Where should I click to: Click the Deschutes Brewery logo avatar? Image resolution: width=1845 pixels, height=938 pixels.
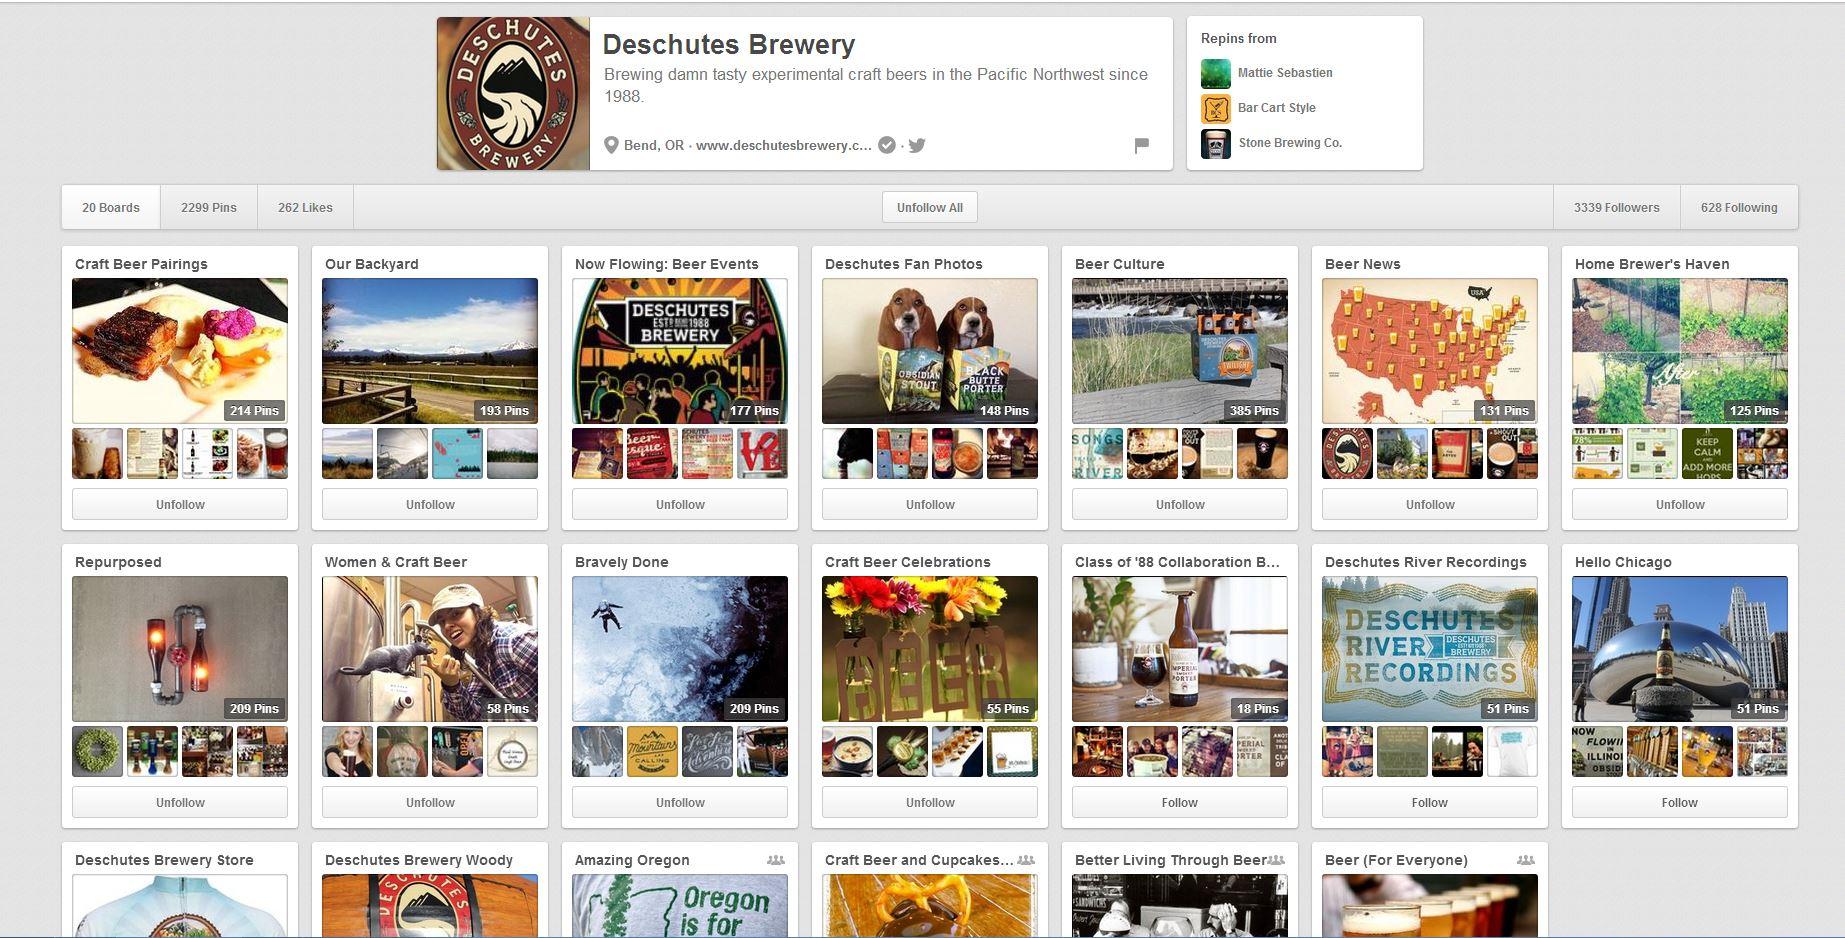point(513,93)
